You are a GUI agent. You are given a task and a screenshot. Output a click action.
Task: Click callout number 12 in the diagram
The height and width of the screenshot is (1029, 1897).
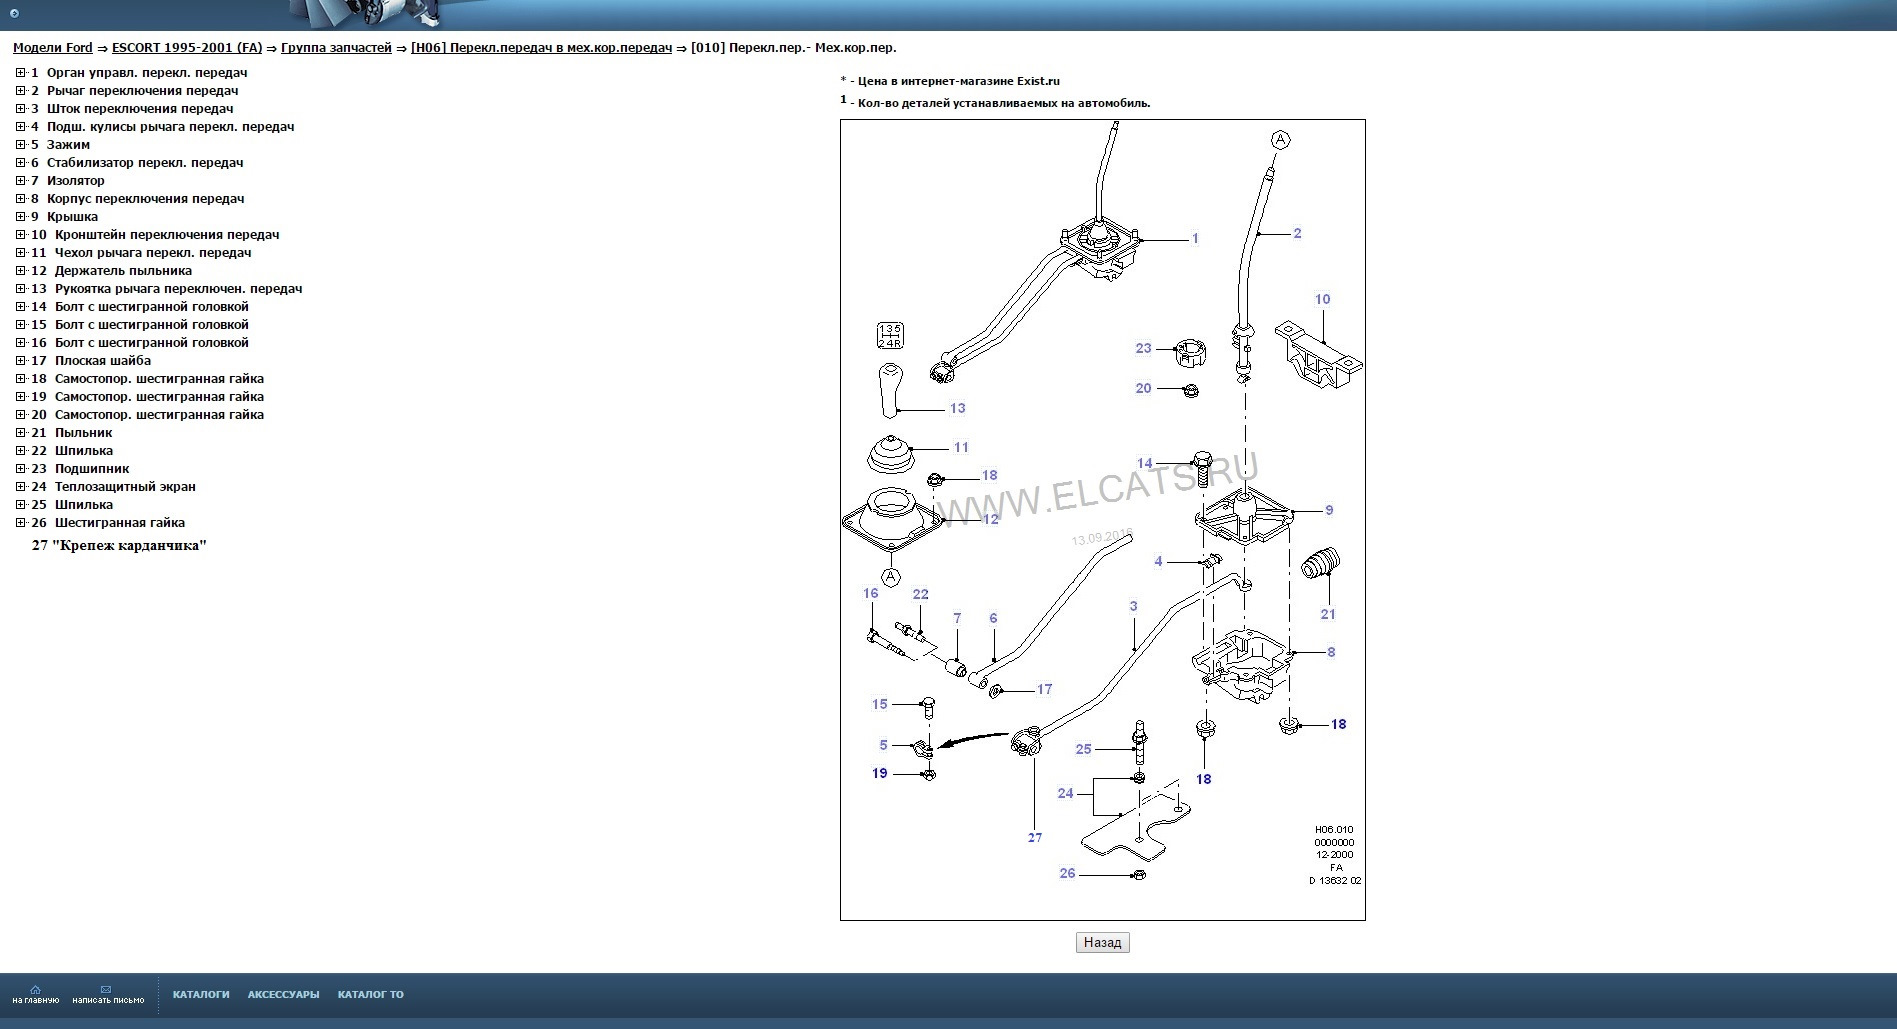pos(991,519)
